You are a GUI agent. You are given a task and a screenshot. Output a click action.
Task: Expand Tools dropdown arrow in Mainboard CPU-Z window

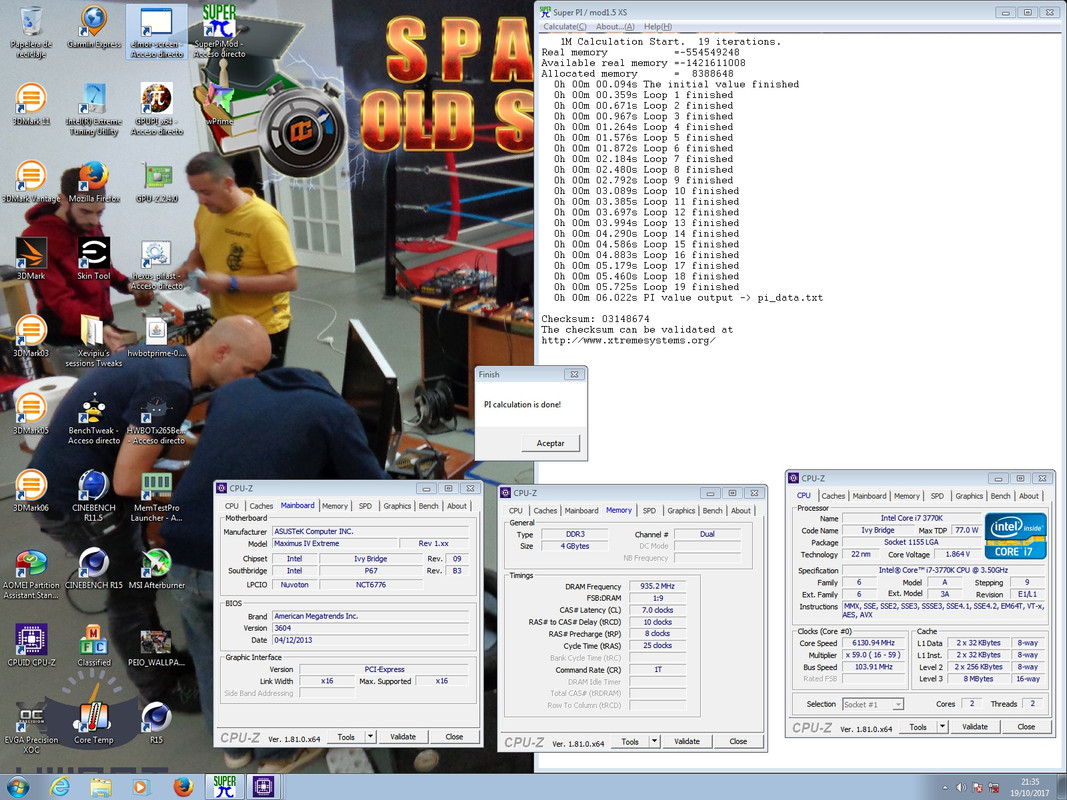371,737
